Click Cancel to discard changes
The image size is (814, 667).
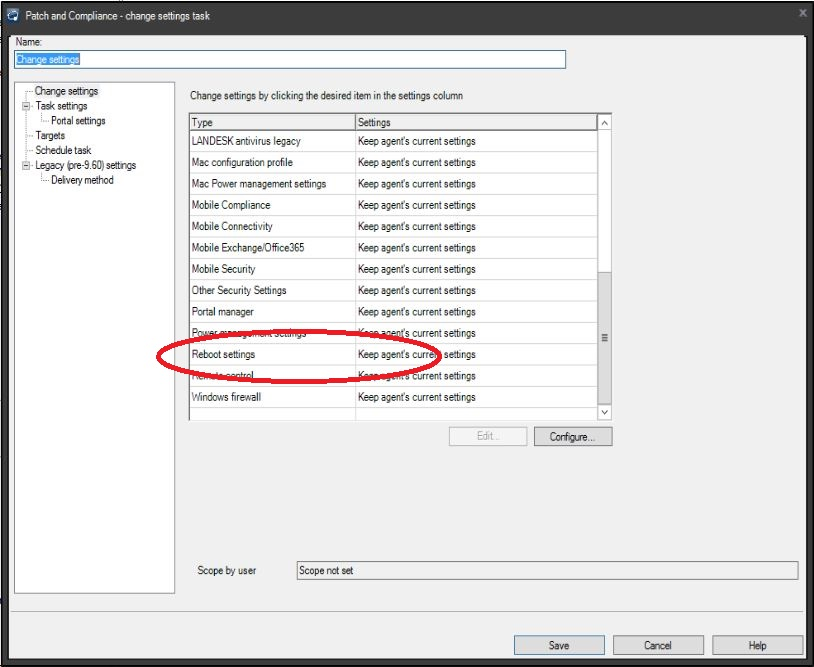coord(659,645)
